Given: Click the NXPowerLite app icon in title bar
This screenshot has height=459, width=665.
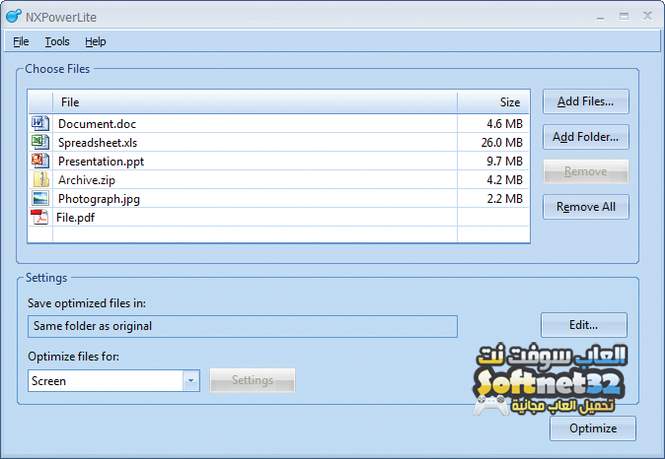Looking at the screenshot, I should pos(14,17).
